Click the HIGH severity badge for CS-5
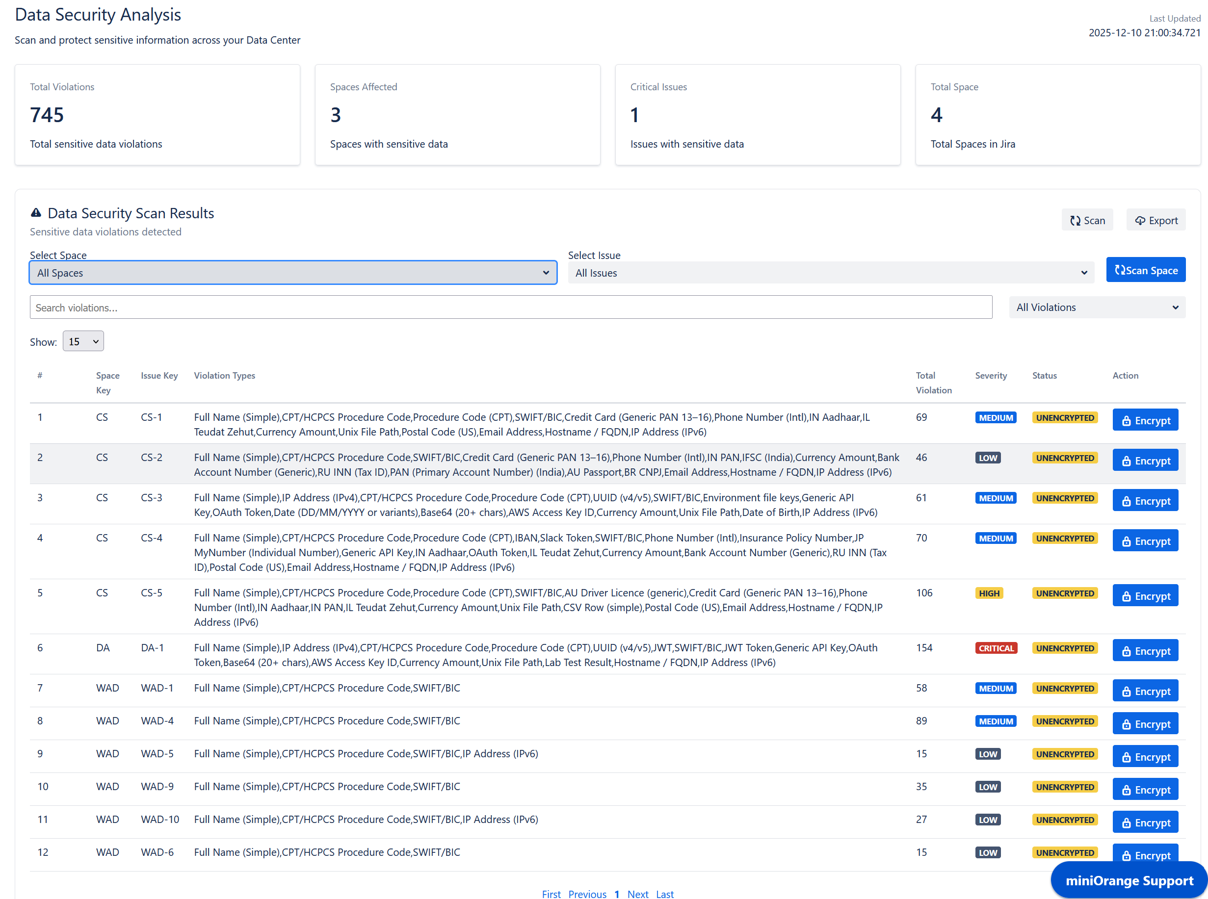 pos(989,593)
